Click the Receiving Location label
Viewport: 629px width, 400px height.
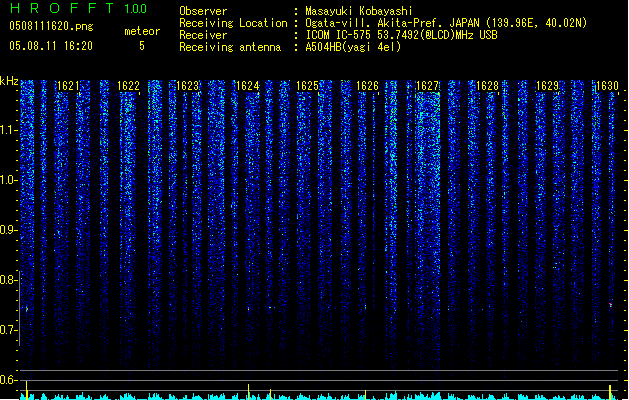[x=233, y=23]
